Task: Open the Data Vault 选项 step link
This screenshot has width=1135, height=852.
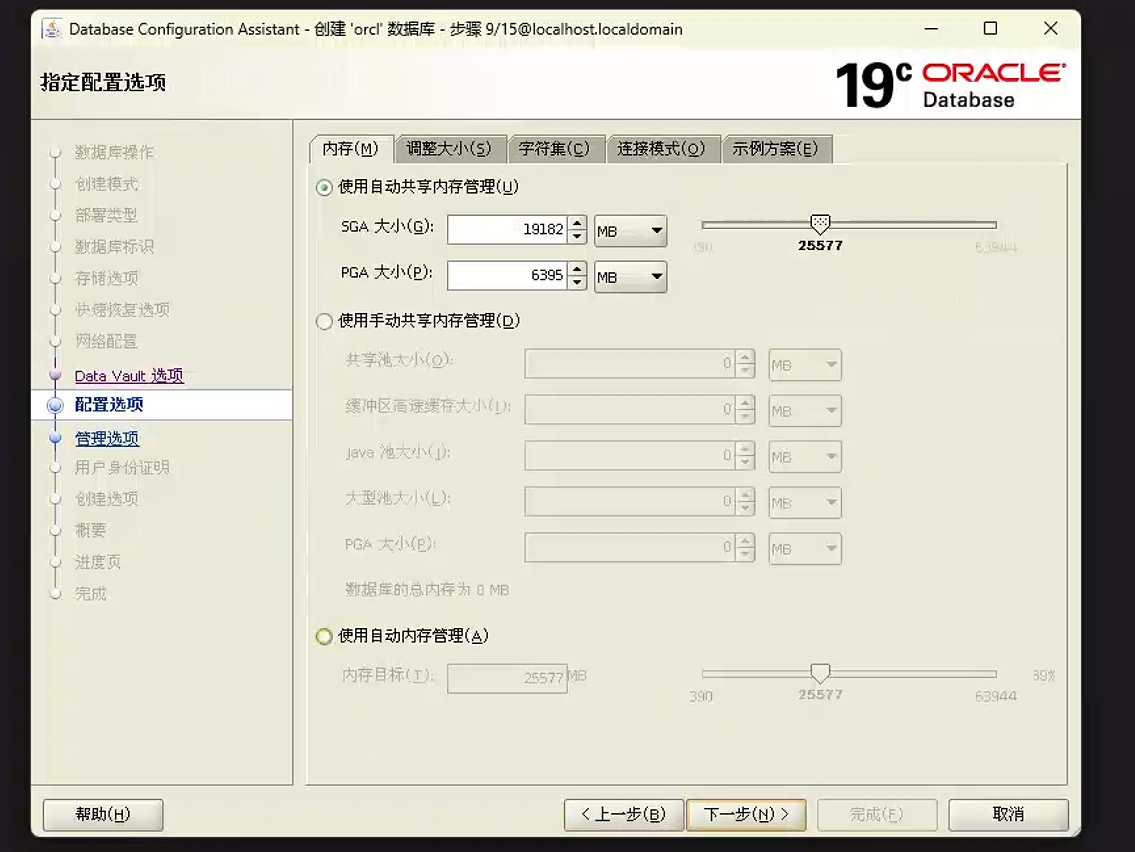Action: (x=129, y=376)
